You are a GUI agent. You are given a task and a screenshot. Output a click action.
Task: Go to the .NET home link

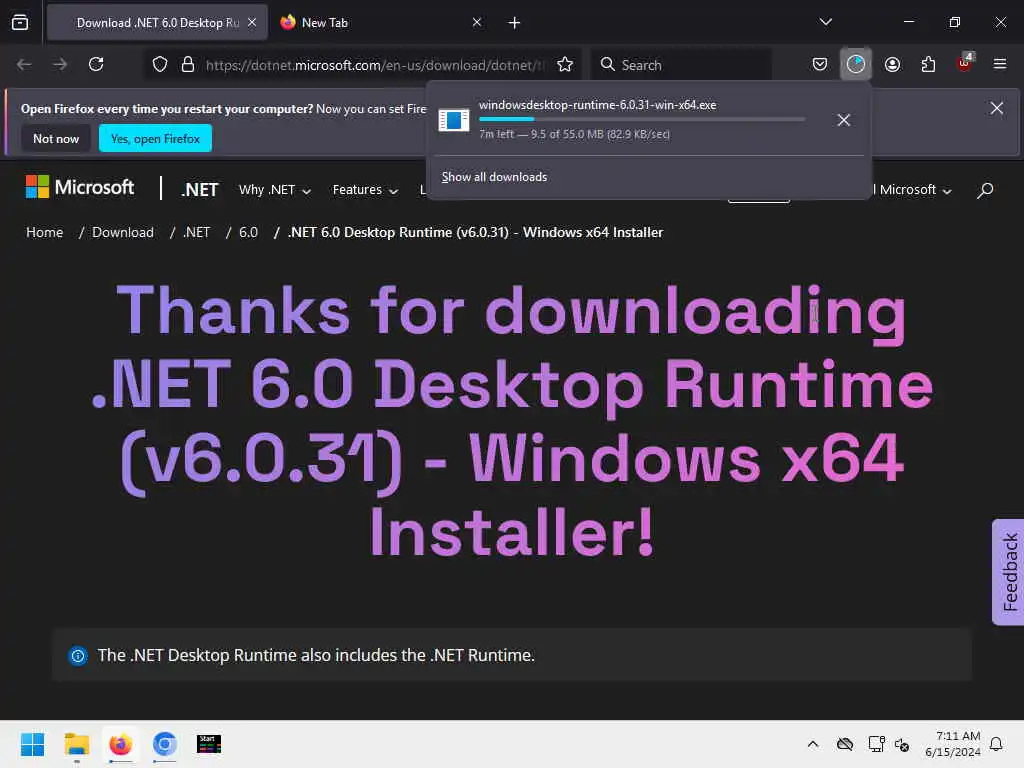(200, 190)
